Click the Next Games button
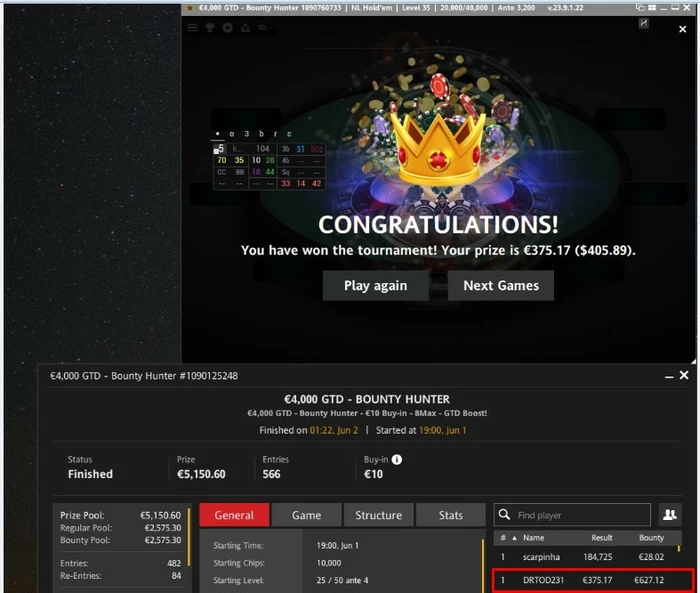The width and height of the screenshot is (700, 593). (501, 285)
